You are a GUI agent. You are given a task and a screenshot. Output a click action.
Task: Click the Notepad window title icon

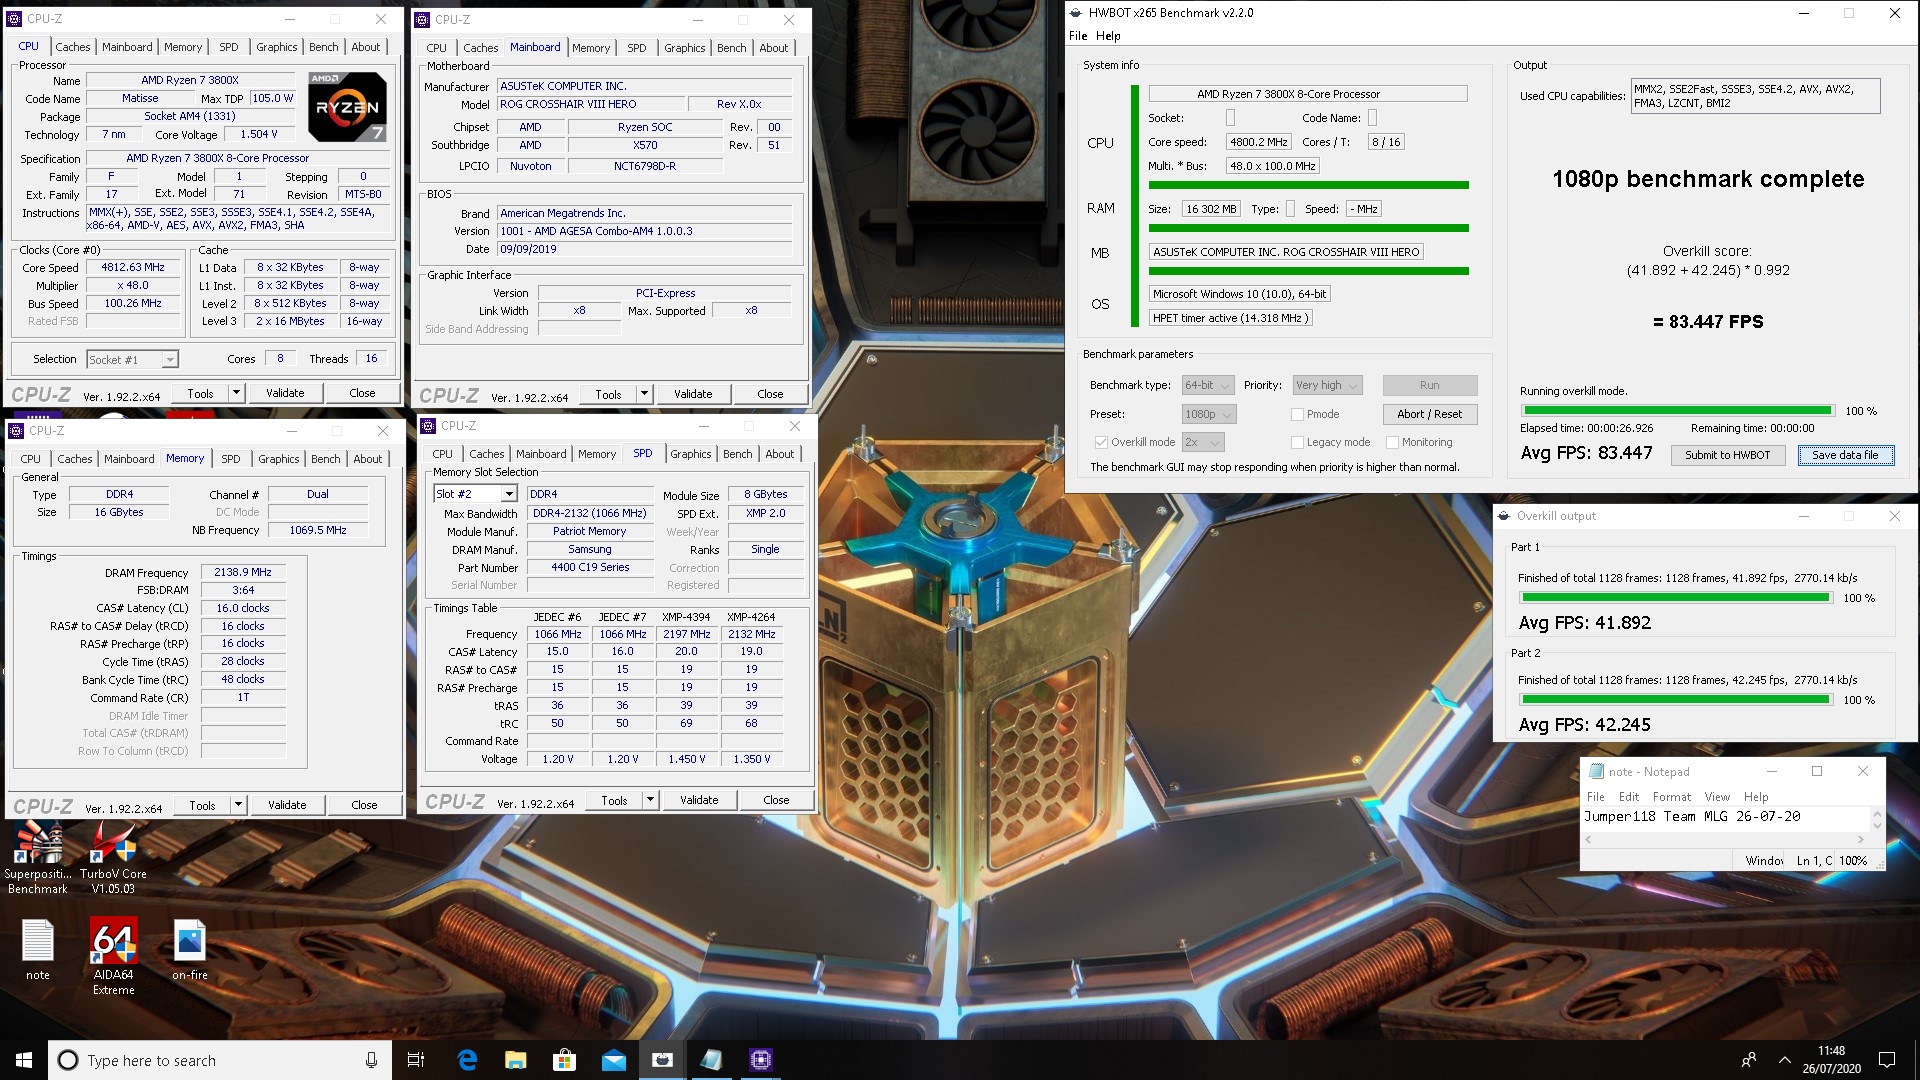[1597, 771]
